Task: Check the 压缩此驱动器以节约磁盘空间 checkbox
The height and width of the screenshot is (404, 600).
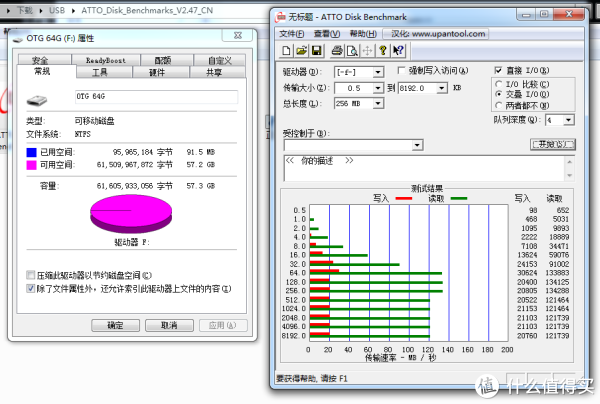Action: click(30, 275)
